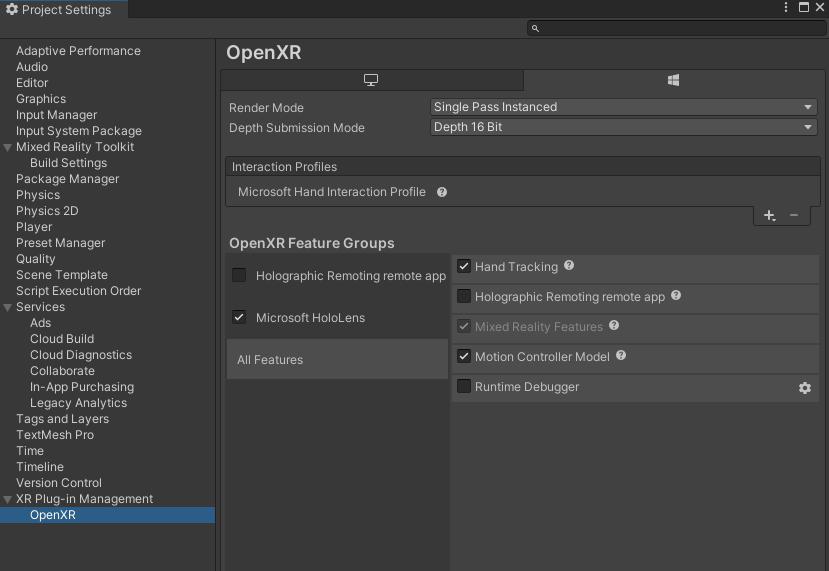The width and height of the screenshot is (829, 571).
Task: Click help icon beside Microsoft Hand Interaction Profile
Action: (442, 192)
